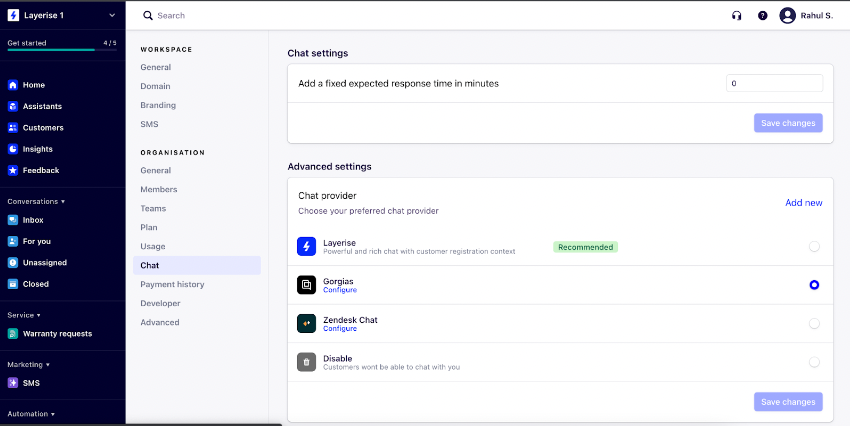Collapse the Marketing section
Screen dimensions: 852x426
(28, 365)
